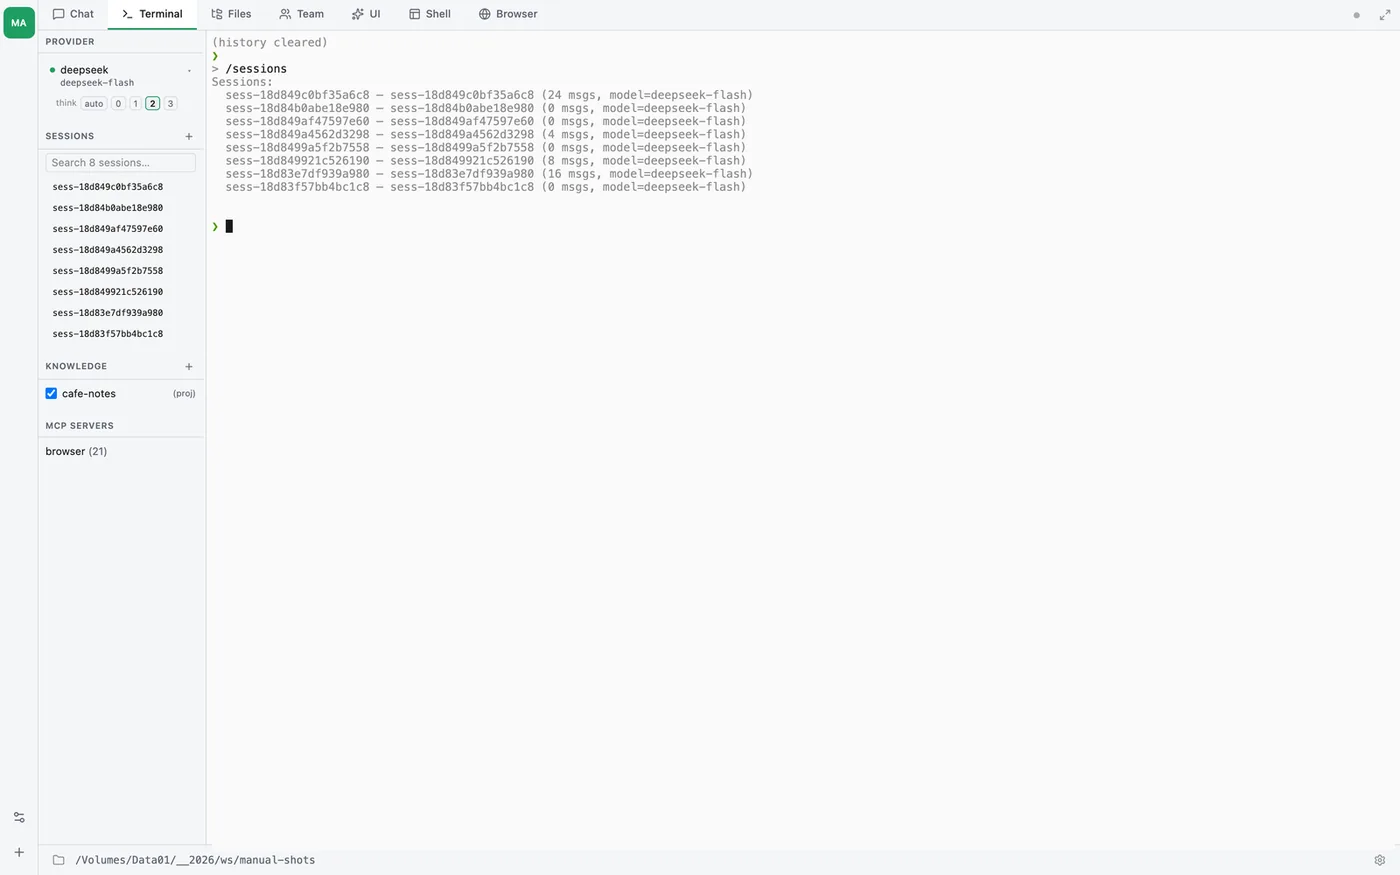1400x875 pixels.
Task: Open the sliders settings icon in left rail
Action: tap(19, 817)
